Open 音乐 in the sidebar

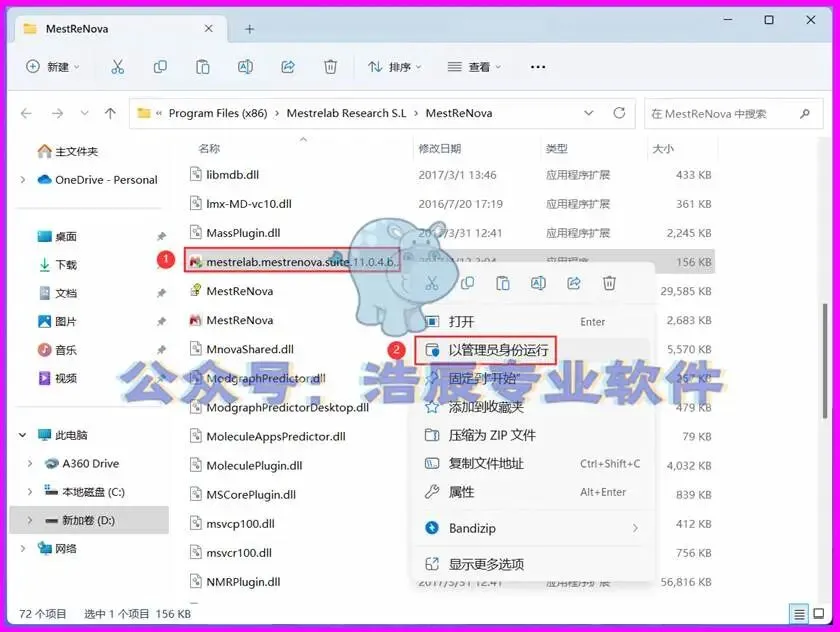(57, 350)
